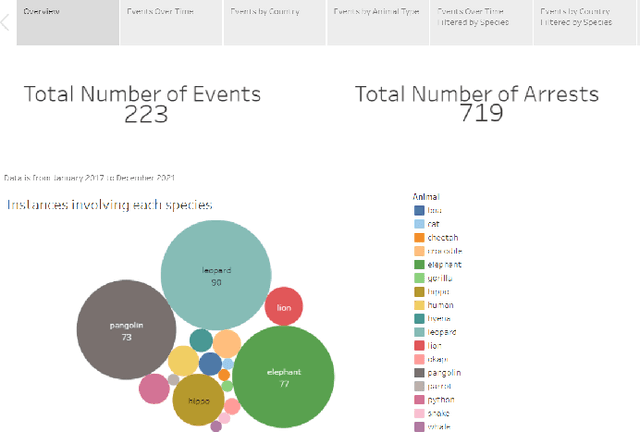Select the cat light-blue legend swatch

point(420,224)
